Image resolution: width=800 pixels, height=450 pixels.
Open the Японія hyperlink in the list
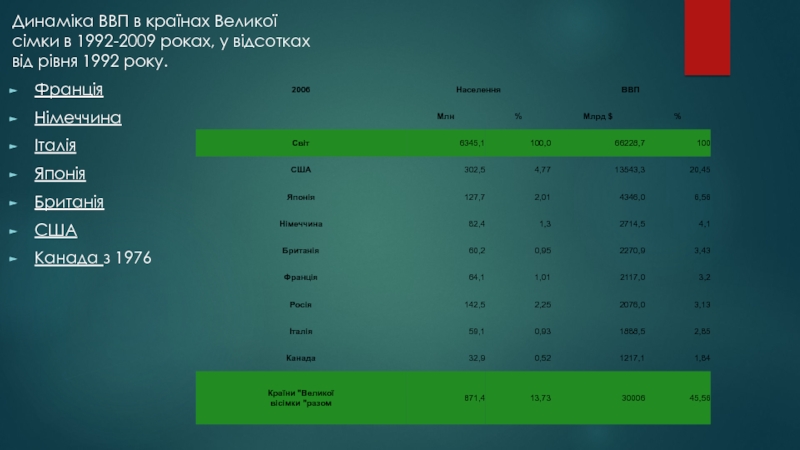click(x=60, y=175)
